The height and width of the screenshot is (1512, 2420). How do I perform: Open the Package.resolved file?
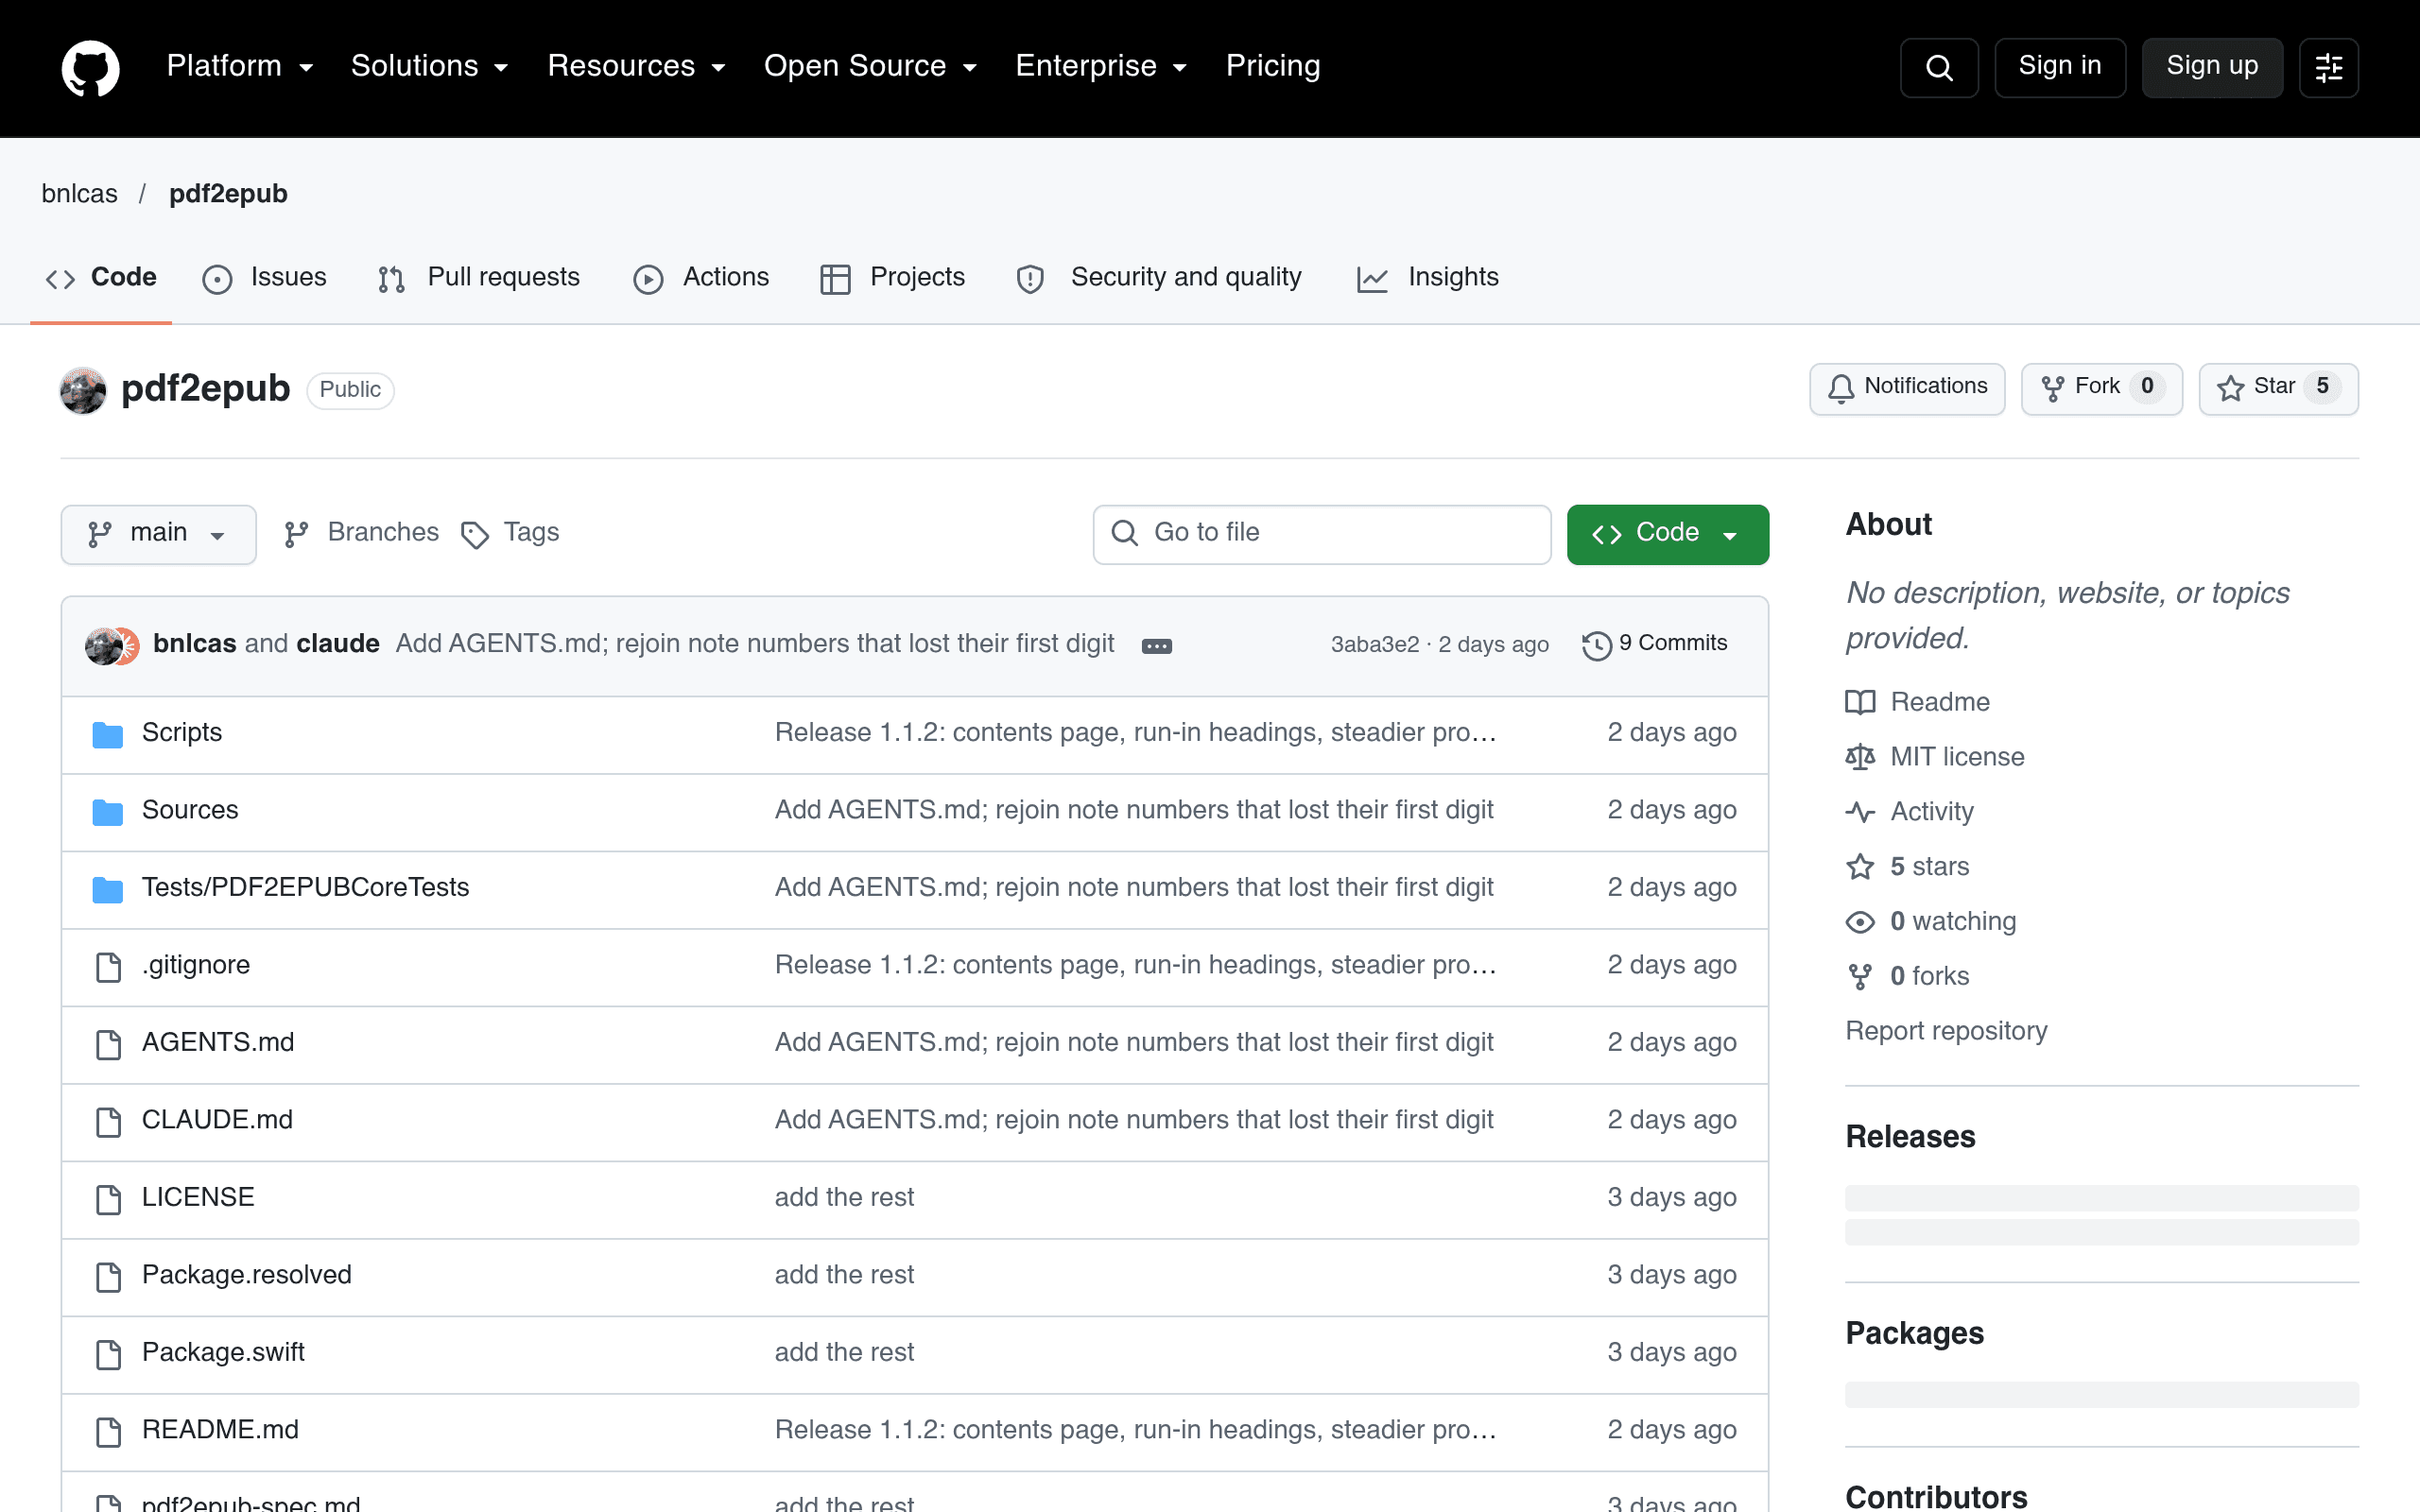247,1275
